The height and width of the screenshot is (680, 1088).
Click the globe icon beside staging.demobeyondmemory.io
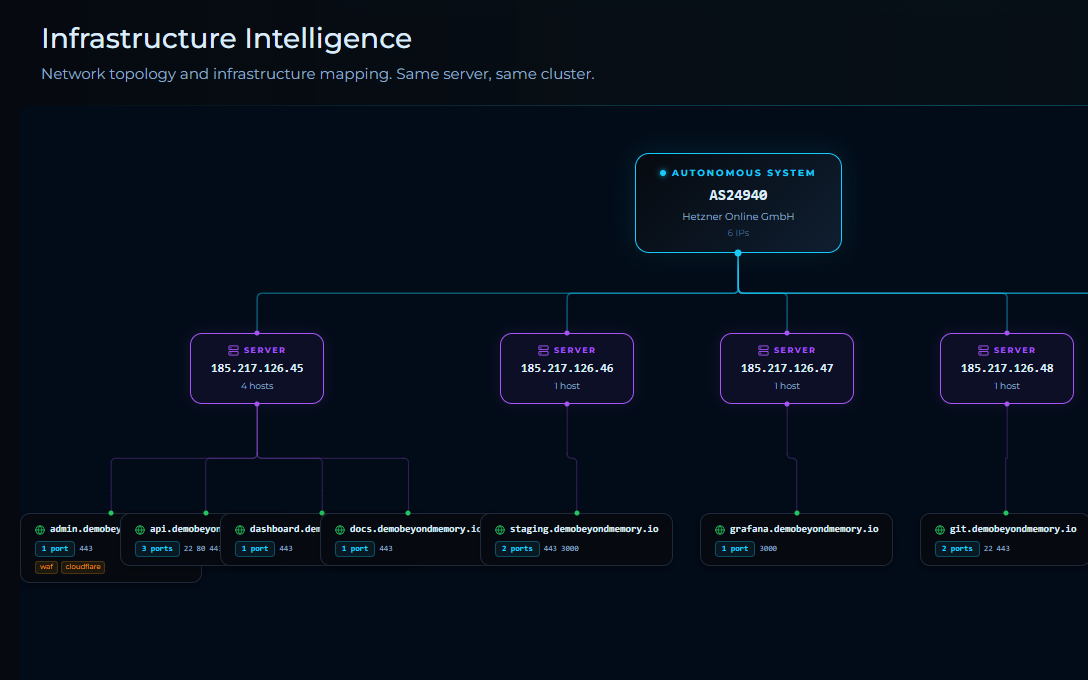pos(500,529)
